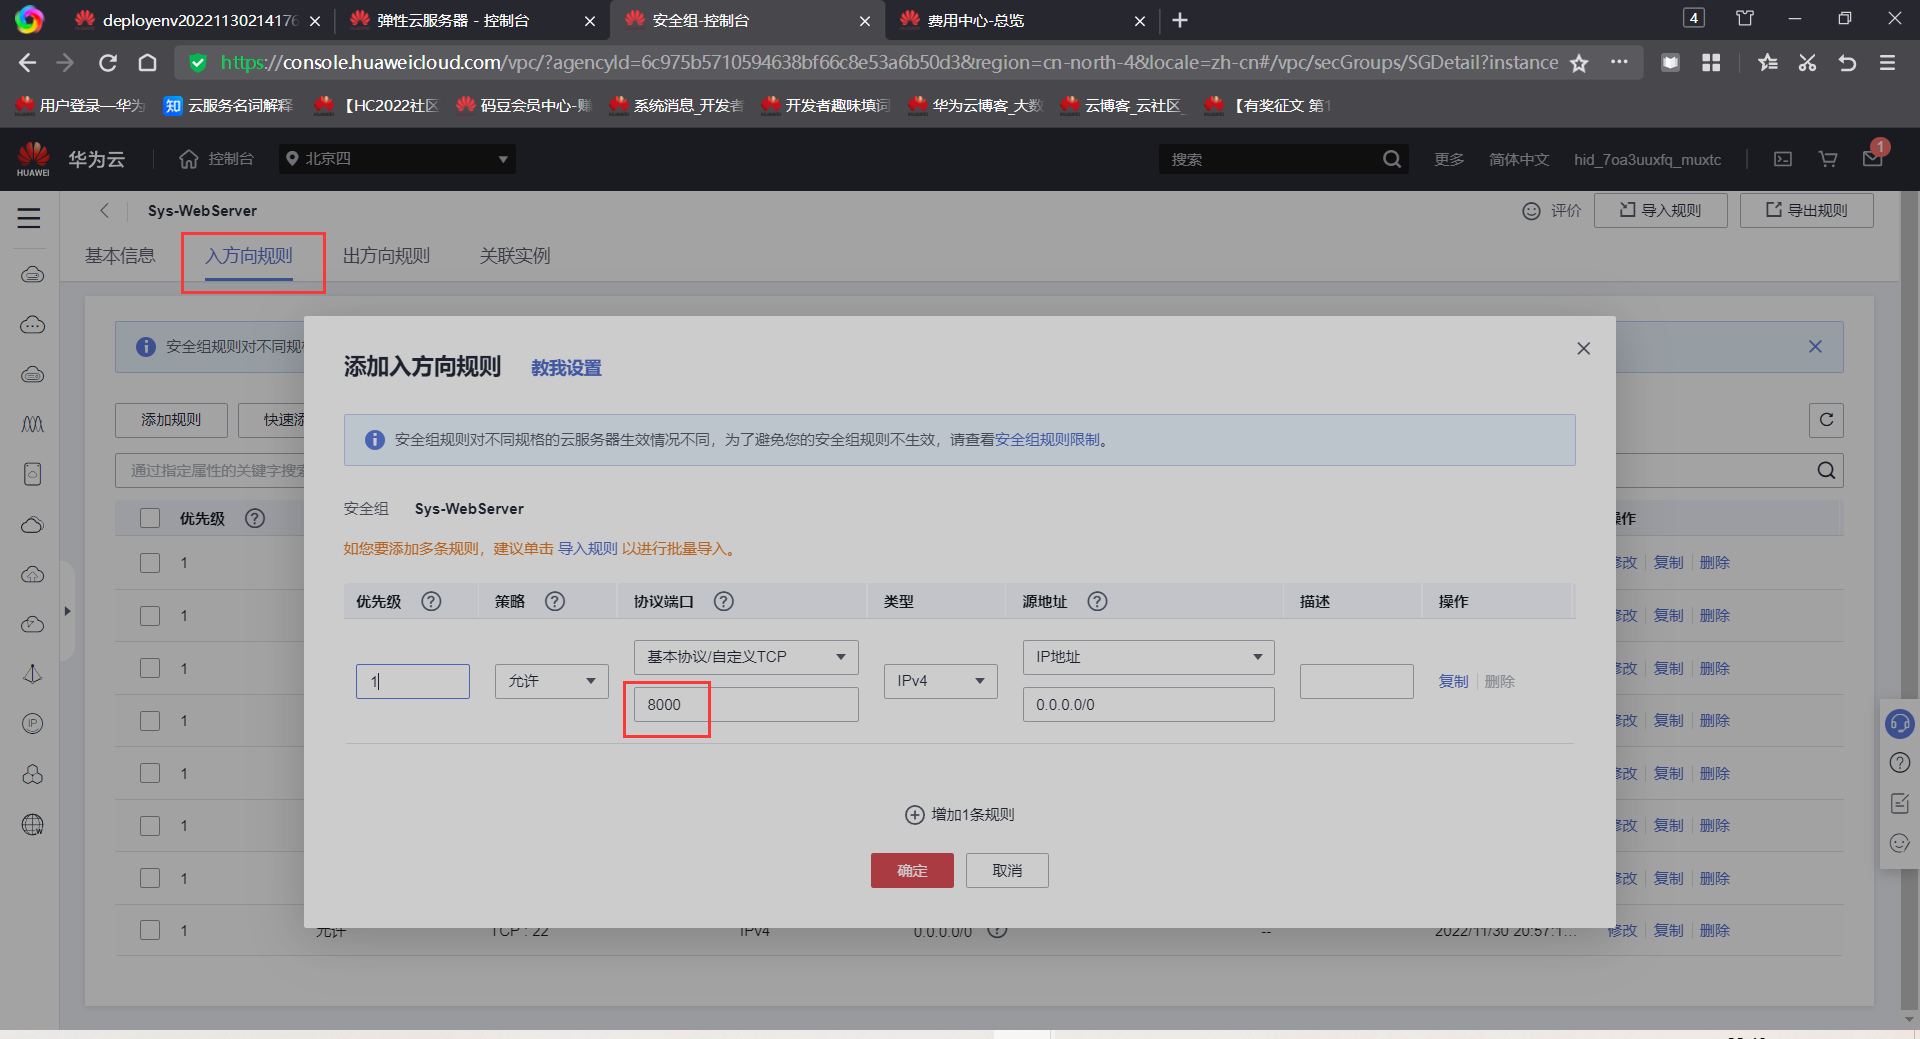Check the third rule row checkbox
The image size is (1920, 1039).
[150, 668]
